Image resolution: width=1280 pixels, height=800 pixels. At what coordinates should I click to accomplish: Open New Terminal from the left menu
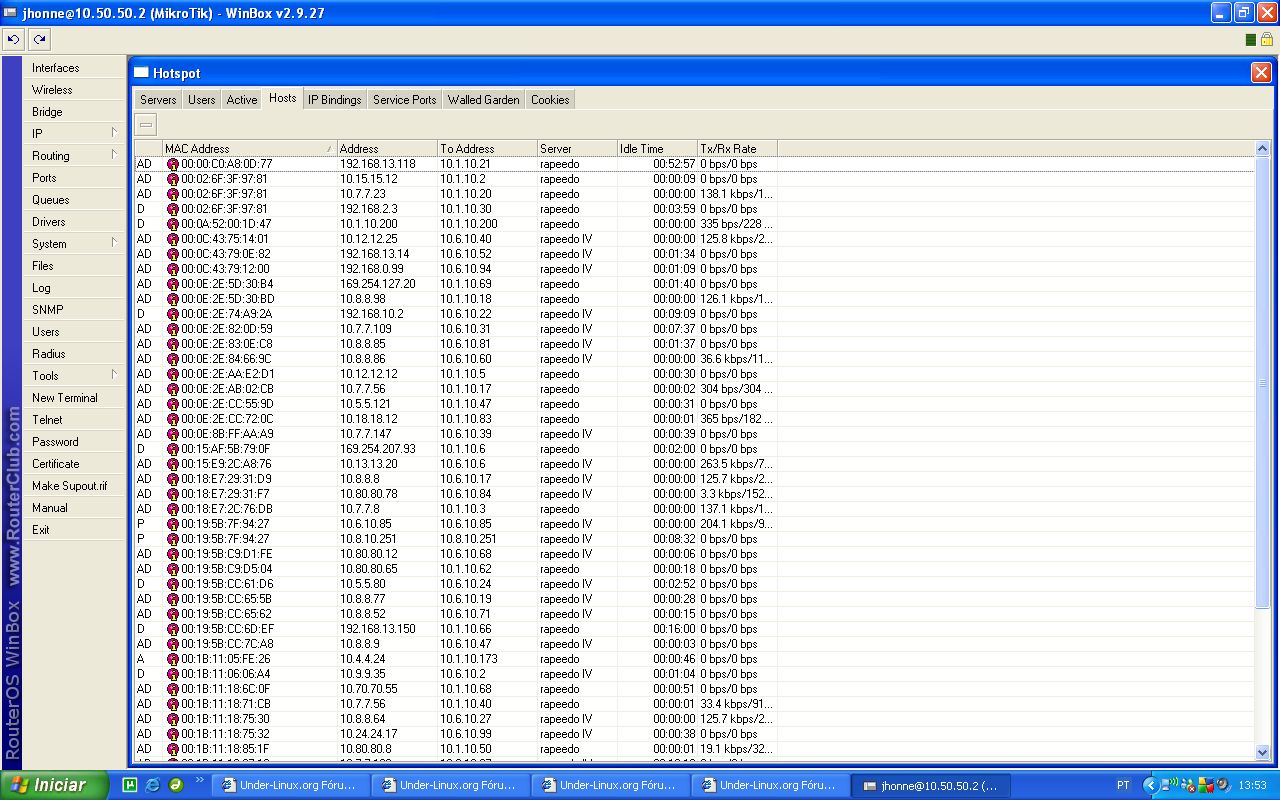click(75, 398)
